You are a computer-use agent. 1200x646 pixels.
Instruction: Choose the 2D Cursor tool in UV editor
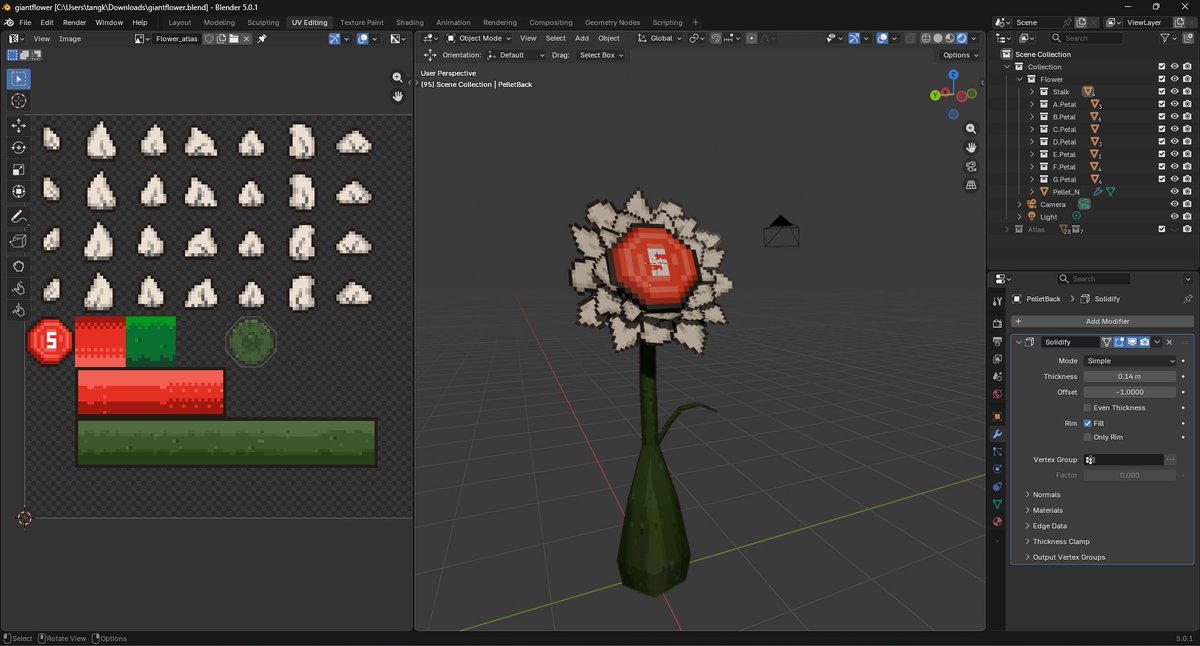(19, 101)
